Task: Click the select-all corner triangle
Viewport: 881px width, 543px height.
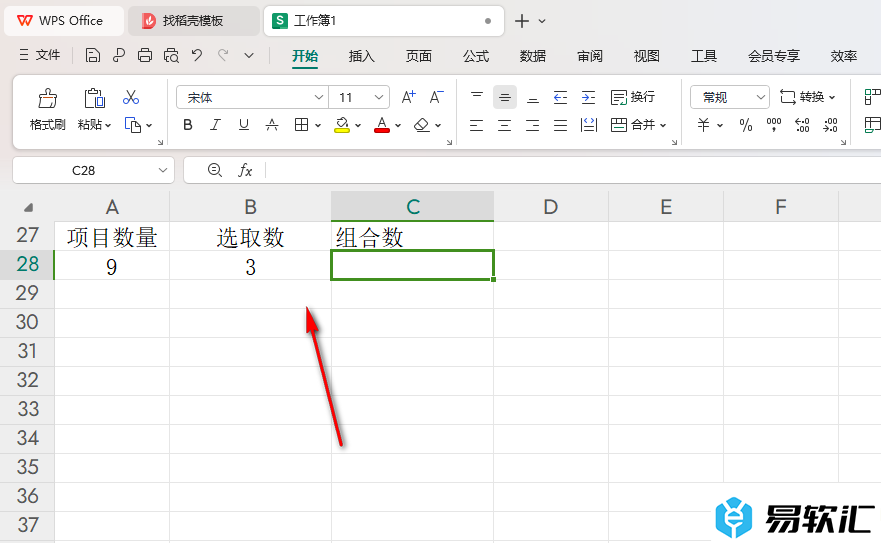Action: click(x=28, y=207)
